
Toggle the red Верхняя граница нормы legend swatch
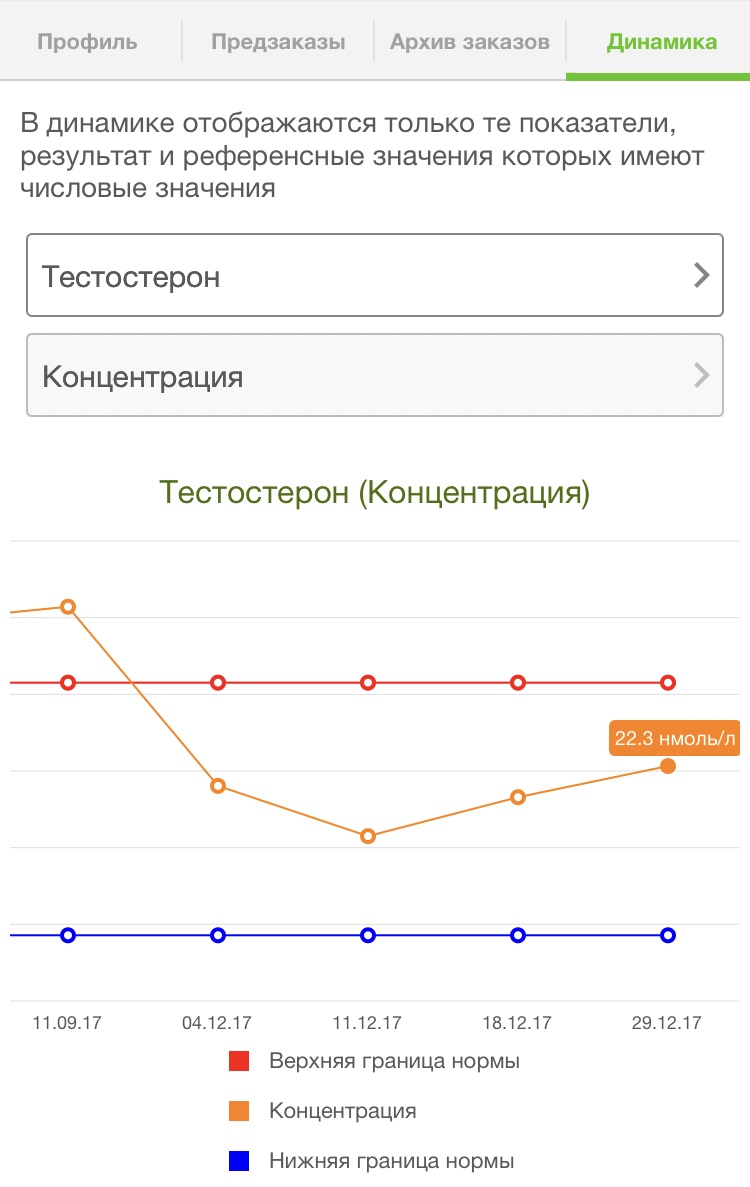coord(239,1061)
